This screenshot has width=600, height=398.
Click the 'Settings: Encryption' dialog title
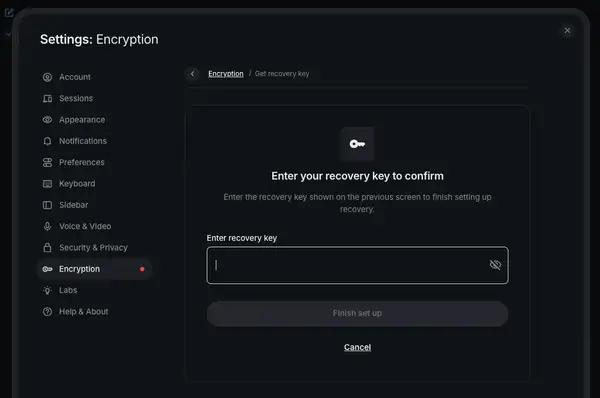pos(99,39)
